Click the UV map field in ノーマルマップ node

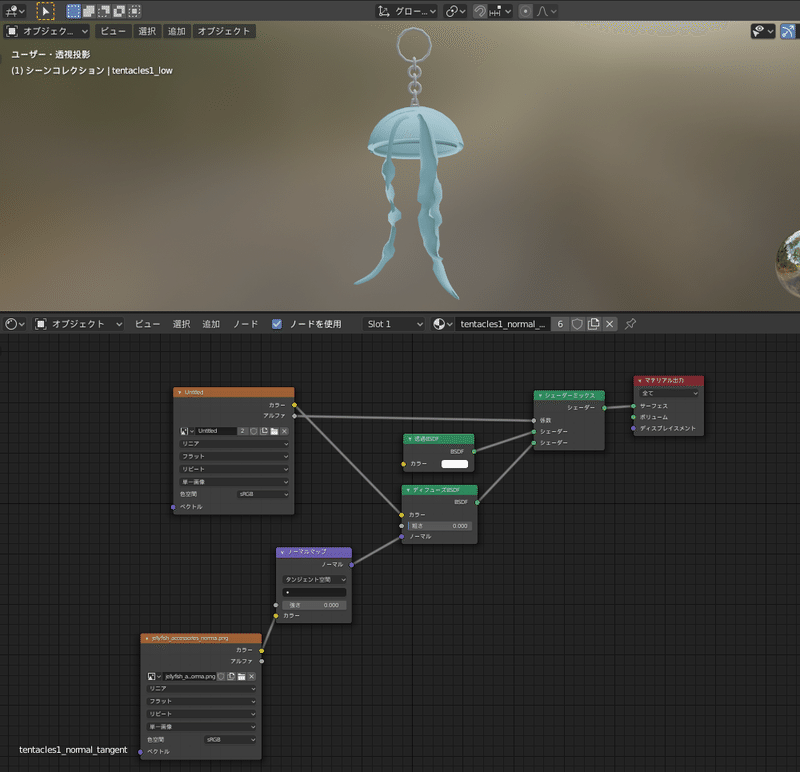point(314,592)
